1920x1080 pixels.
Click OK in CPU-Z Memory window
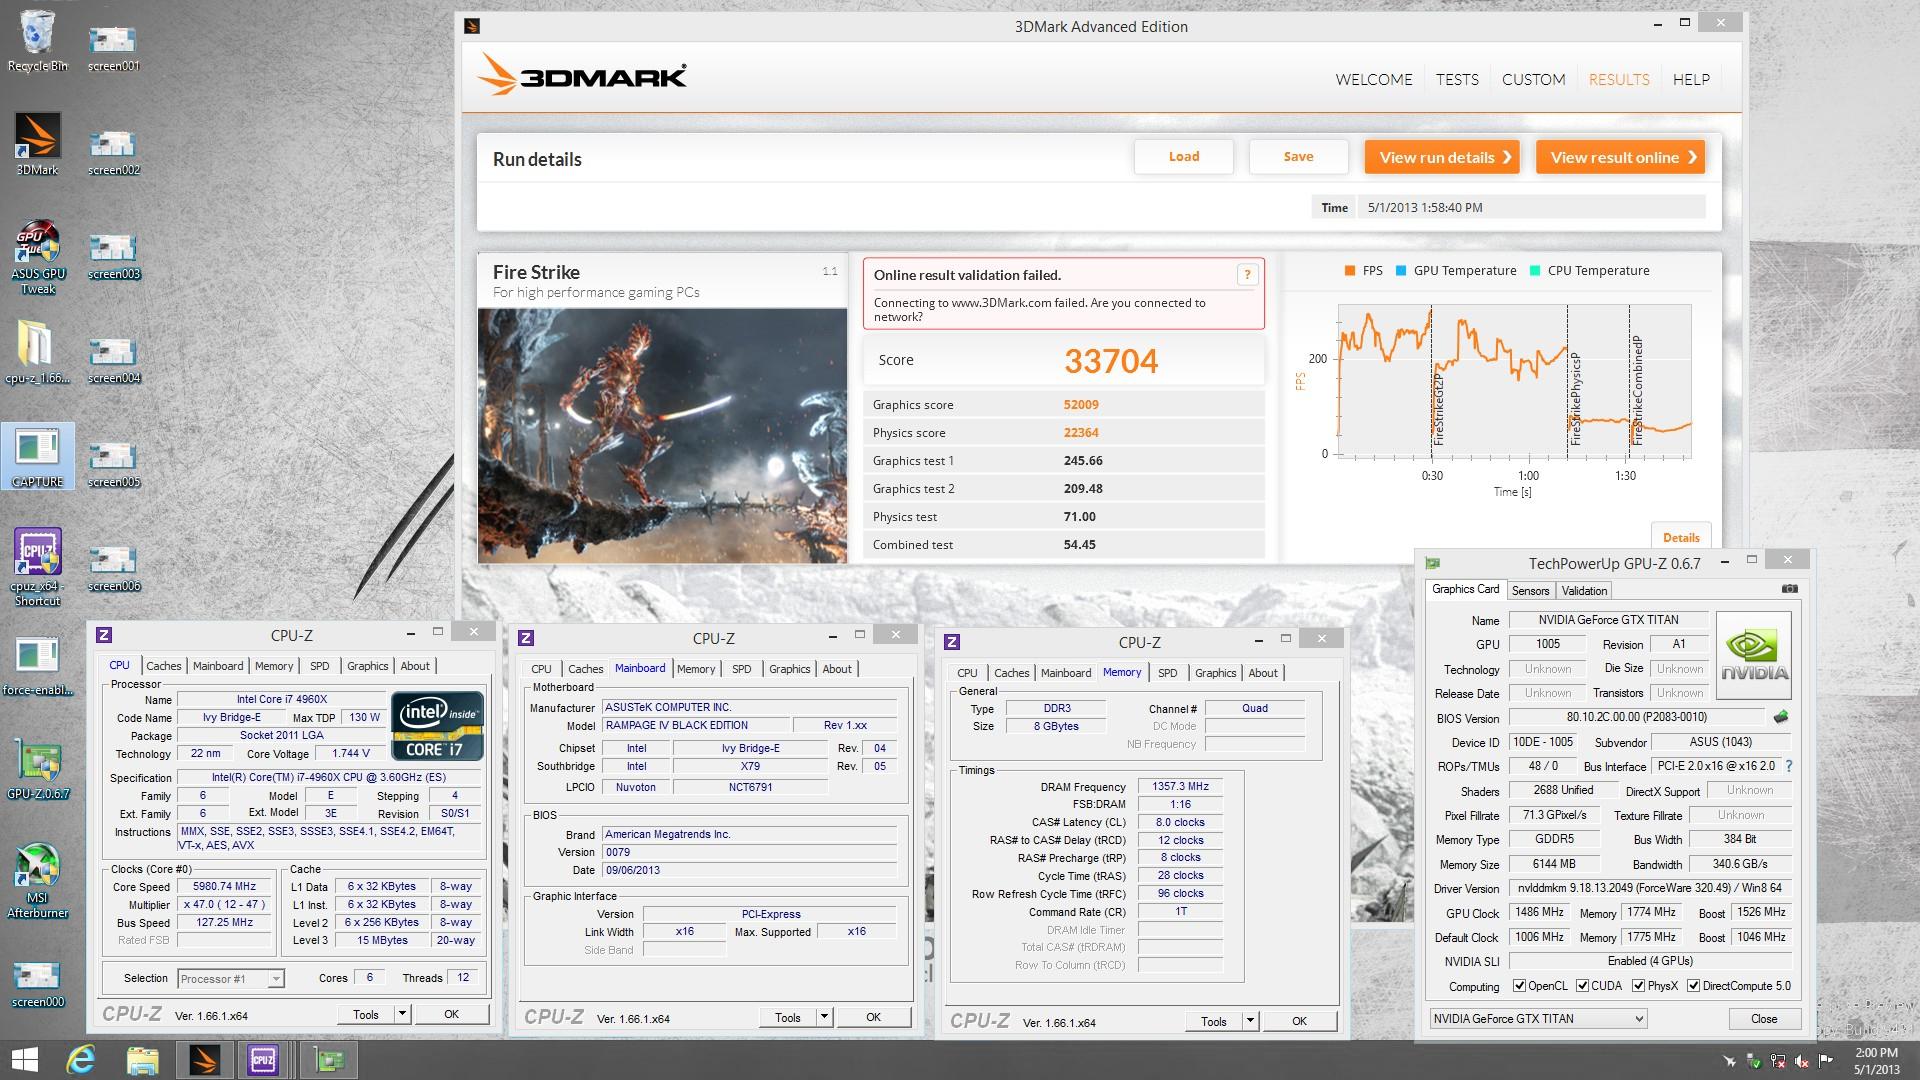point(1299,1021)
